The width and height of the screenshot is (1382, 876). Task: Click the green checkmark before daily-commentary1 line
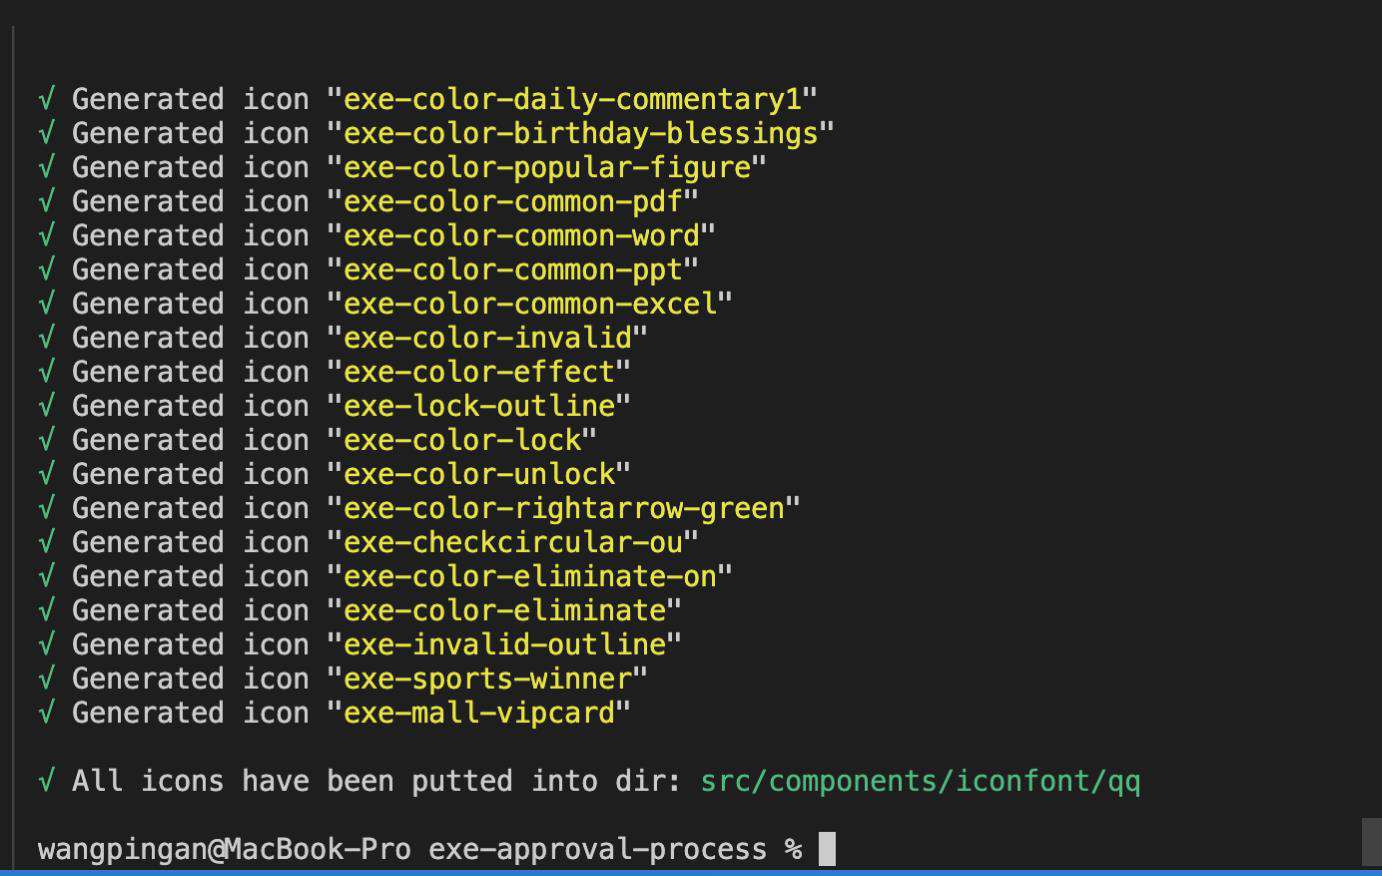click(x=46, y=100)
